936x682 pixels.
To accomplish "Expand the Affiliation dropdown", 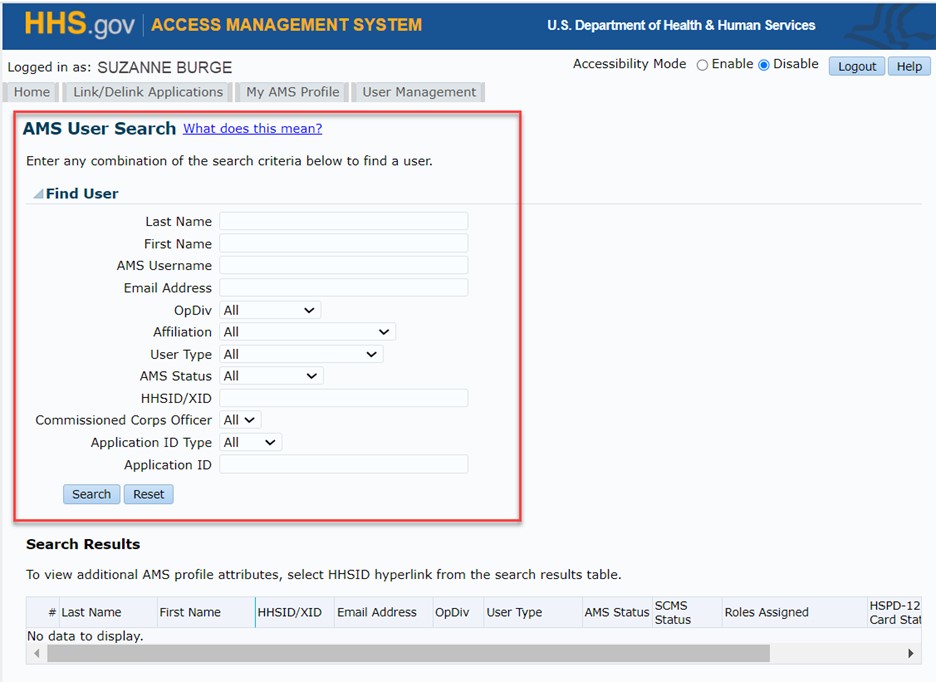I will (307, 332).
